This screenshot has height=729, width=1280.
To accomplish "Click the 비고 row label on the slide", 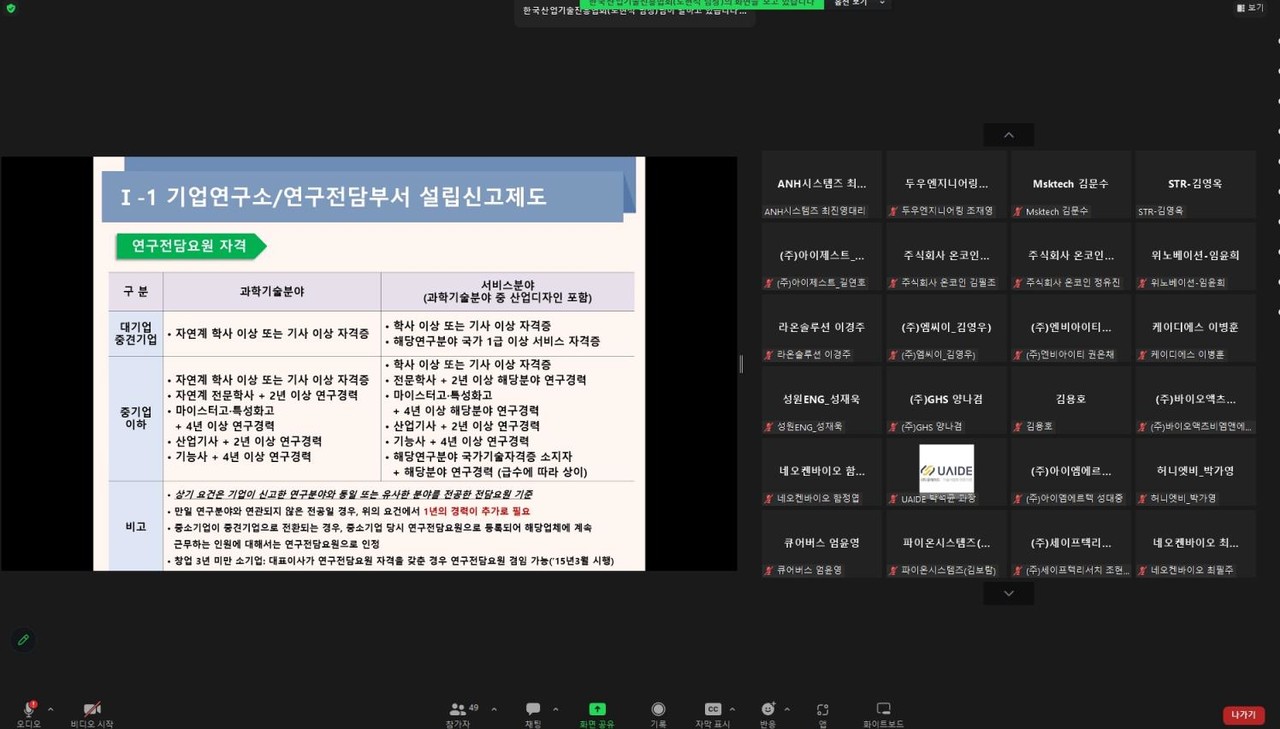I will point(136,526).
